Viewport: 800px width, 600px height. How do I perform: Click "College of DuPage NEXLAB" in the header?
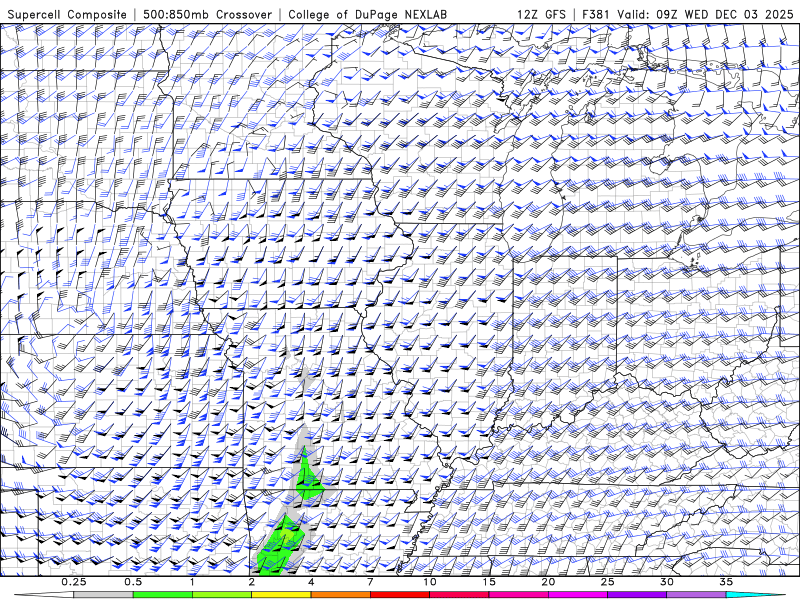(x=367, y=14)
